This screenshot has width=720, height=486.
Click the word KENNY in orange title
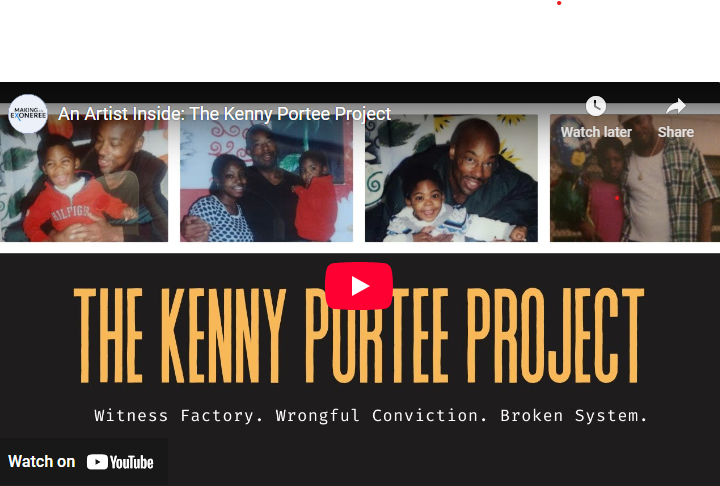point(224,336)
